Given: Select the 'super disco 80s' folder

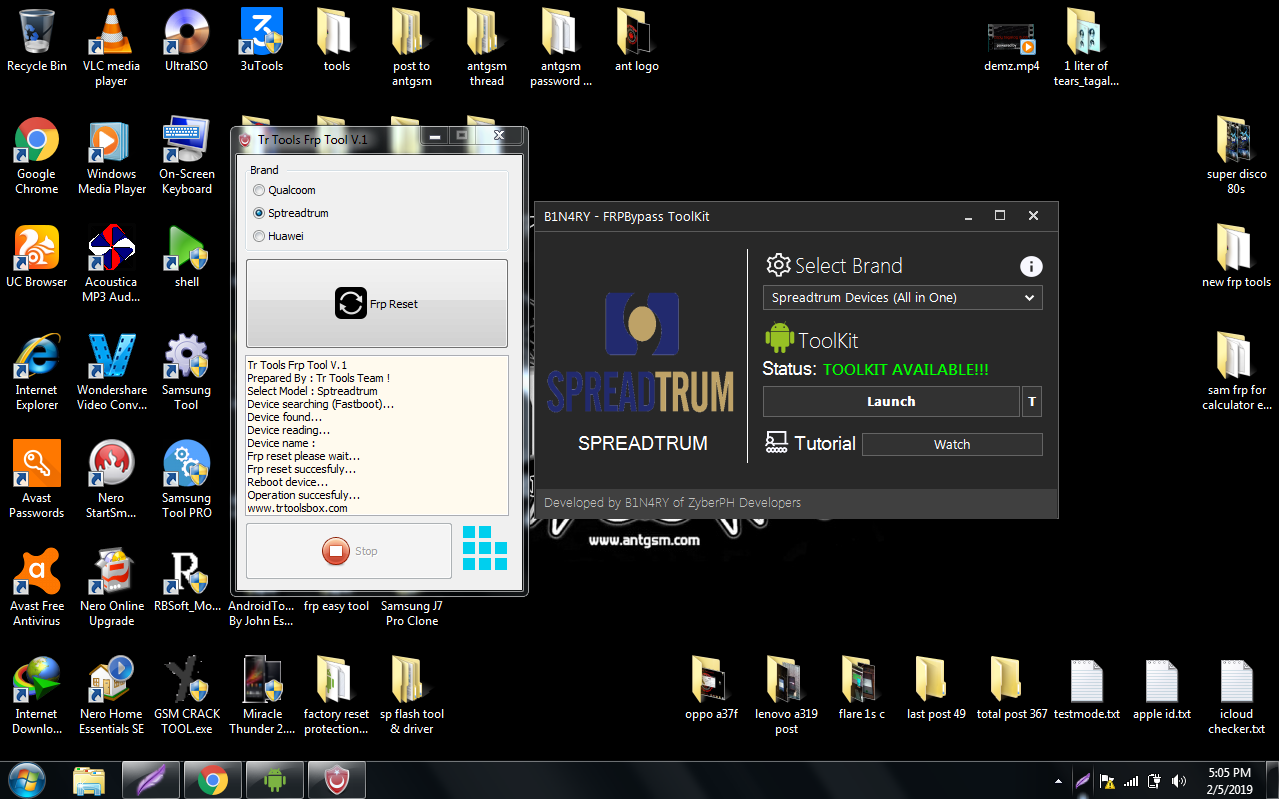Looking at the screenshot, I should click(x=1236, y=156).
